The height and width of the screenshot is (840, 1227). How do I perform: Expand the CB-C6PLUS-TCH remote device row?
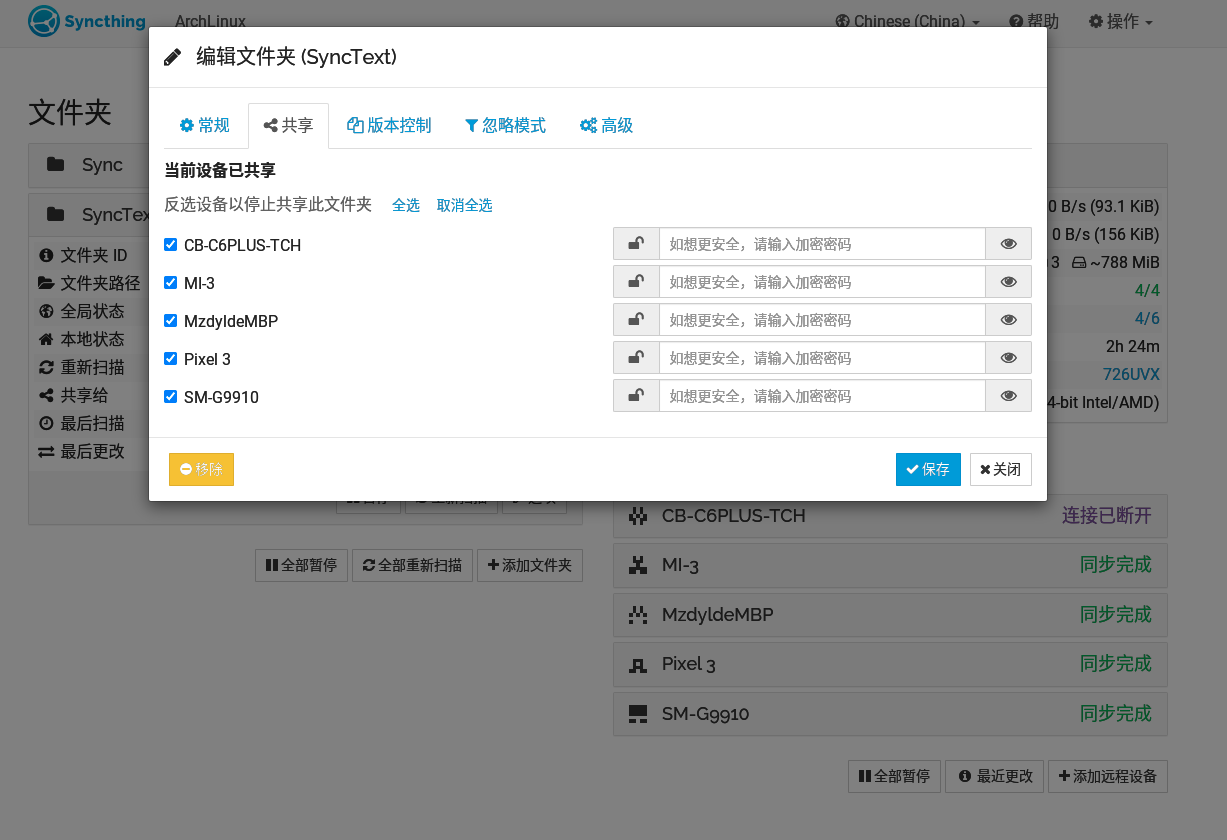click(890, 515)
